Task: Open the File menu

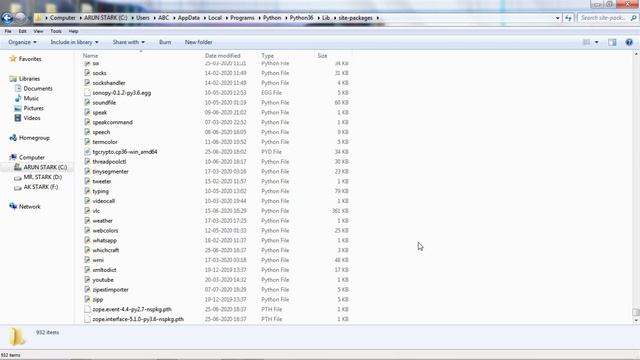Action: point(8,31)
